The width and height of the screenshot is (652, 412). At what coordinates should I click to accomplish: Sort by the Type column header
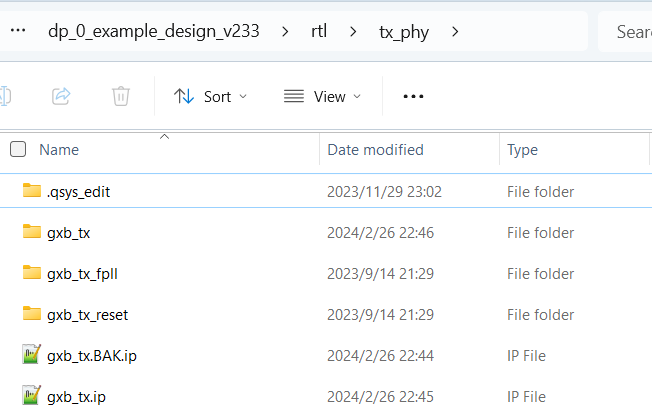point(522,150)
